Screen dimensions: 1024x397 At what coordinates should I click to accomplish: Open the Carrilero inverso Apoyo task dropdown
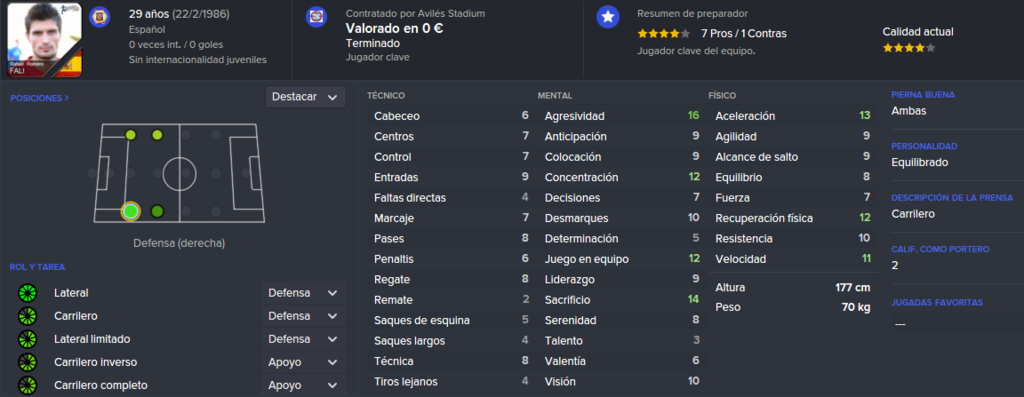pyautogui.click(x=303, y=362)
